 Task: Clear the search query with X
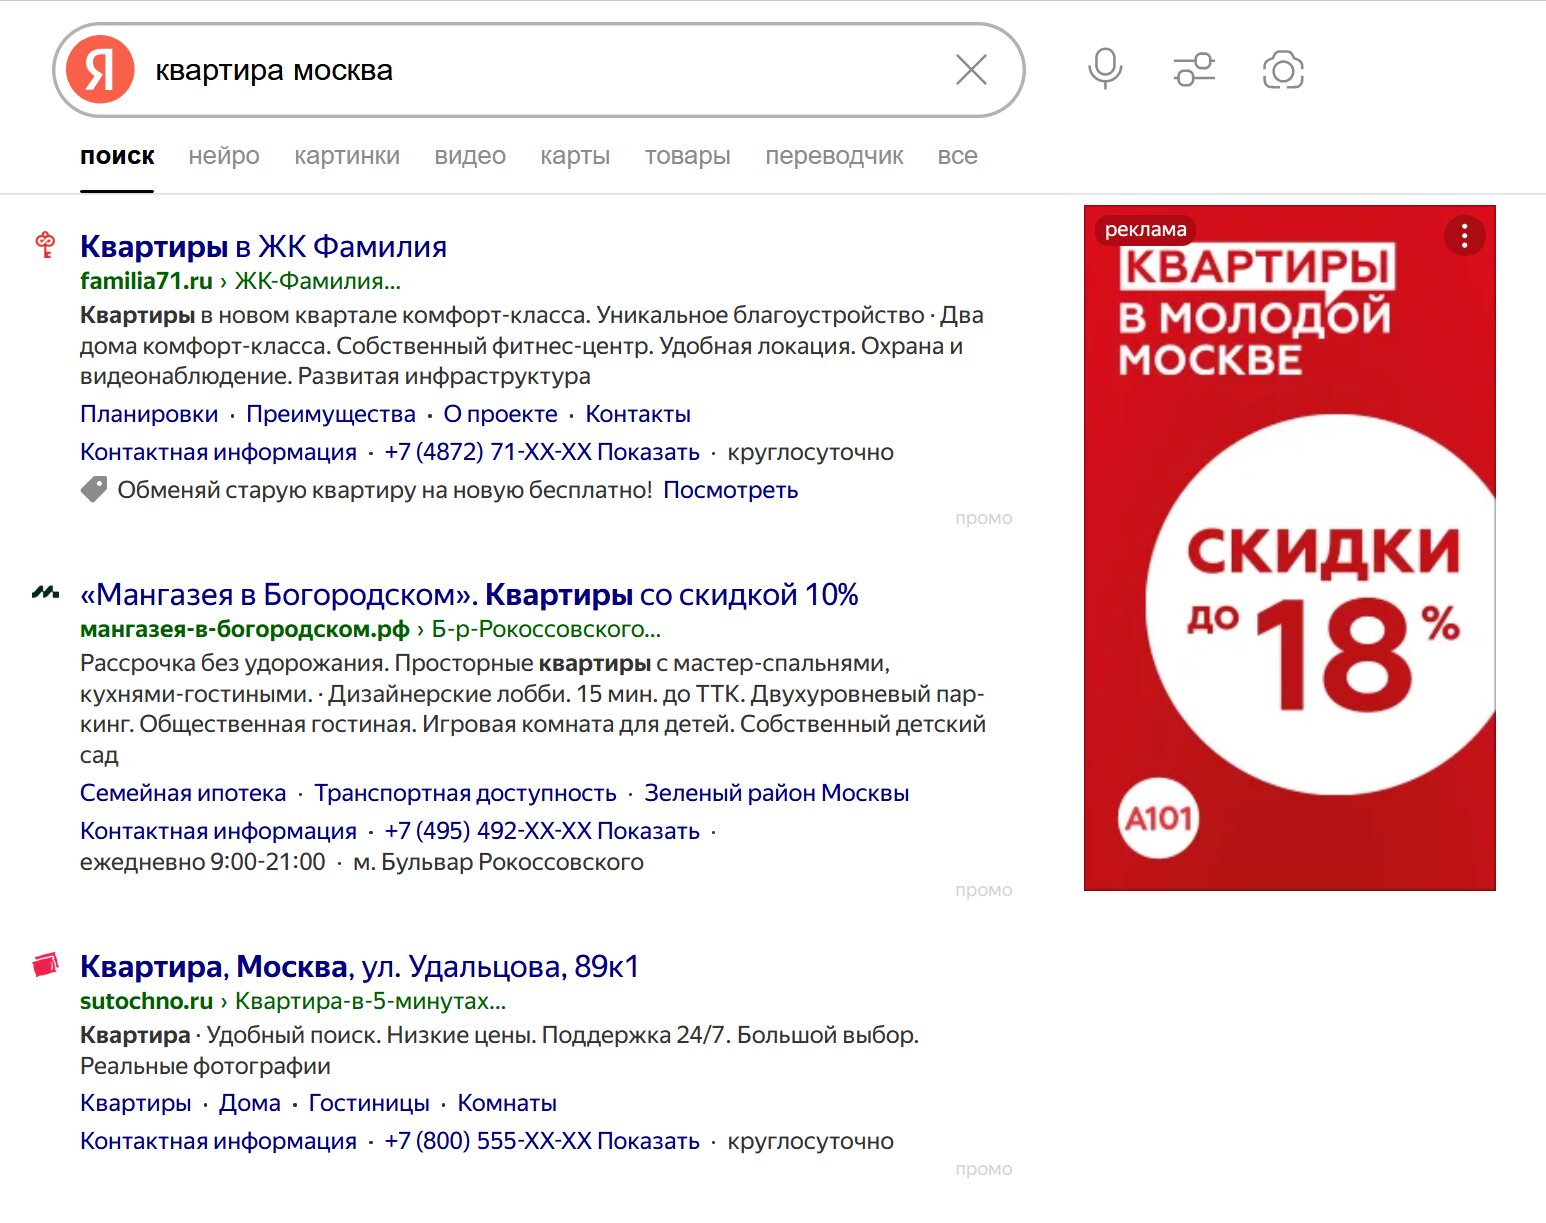click(x=971, y=70)
